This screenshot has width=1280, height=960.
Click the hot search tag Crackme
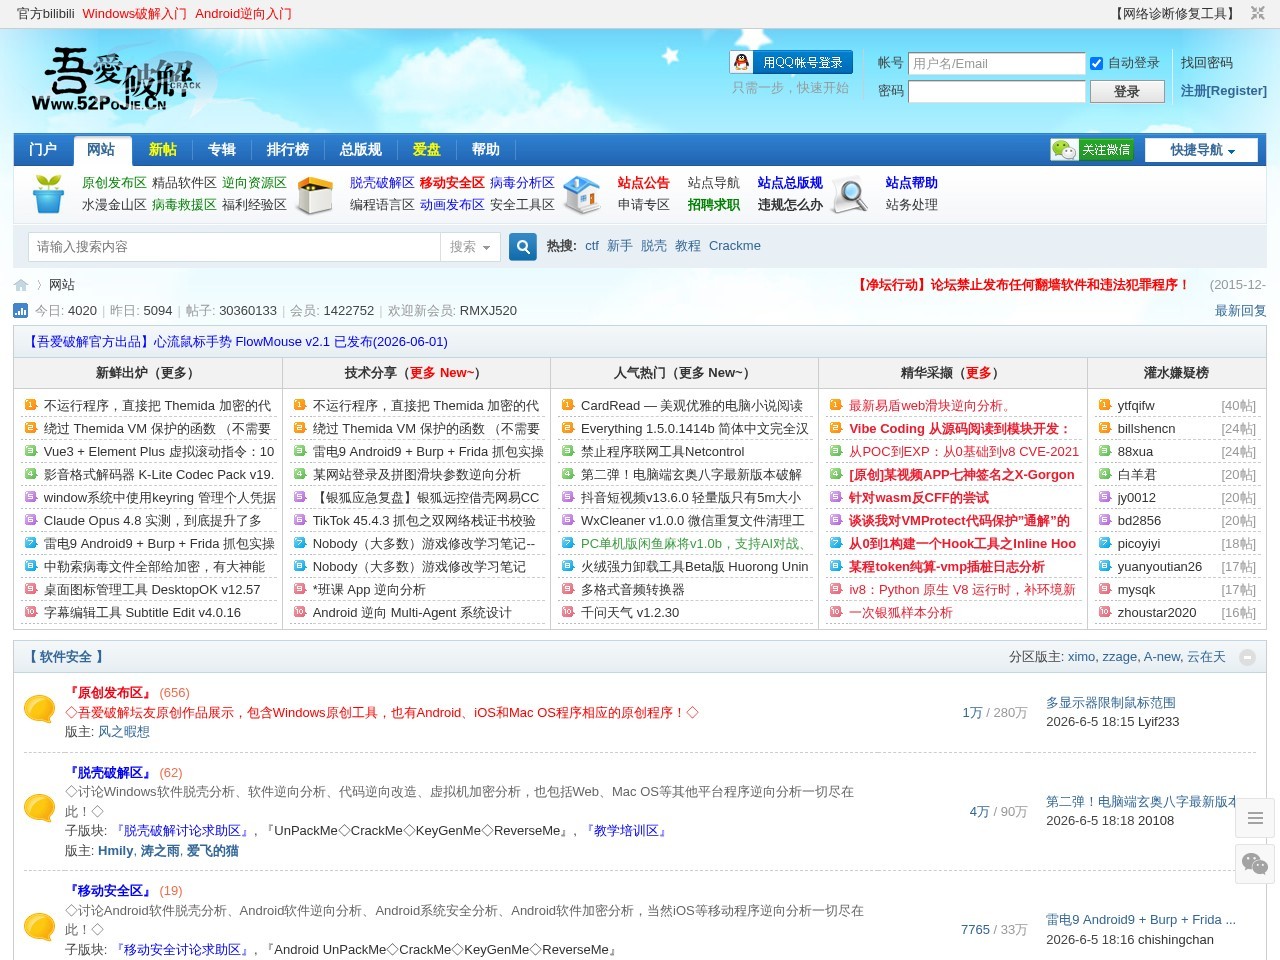point(735,246)
